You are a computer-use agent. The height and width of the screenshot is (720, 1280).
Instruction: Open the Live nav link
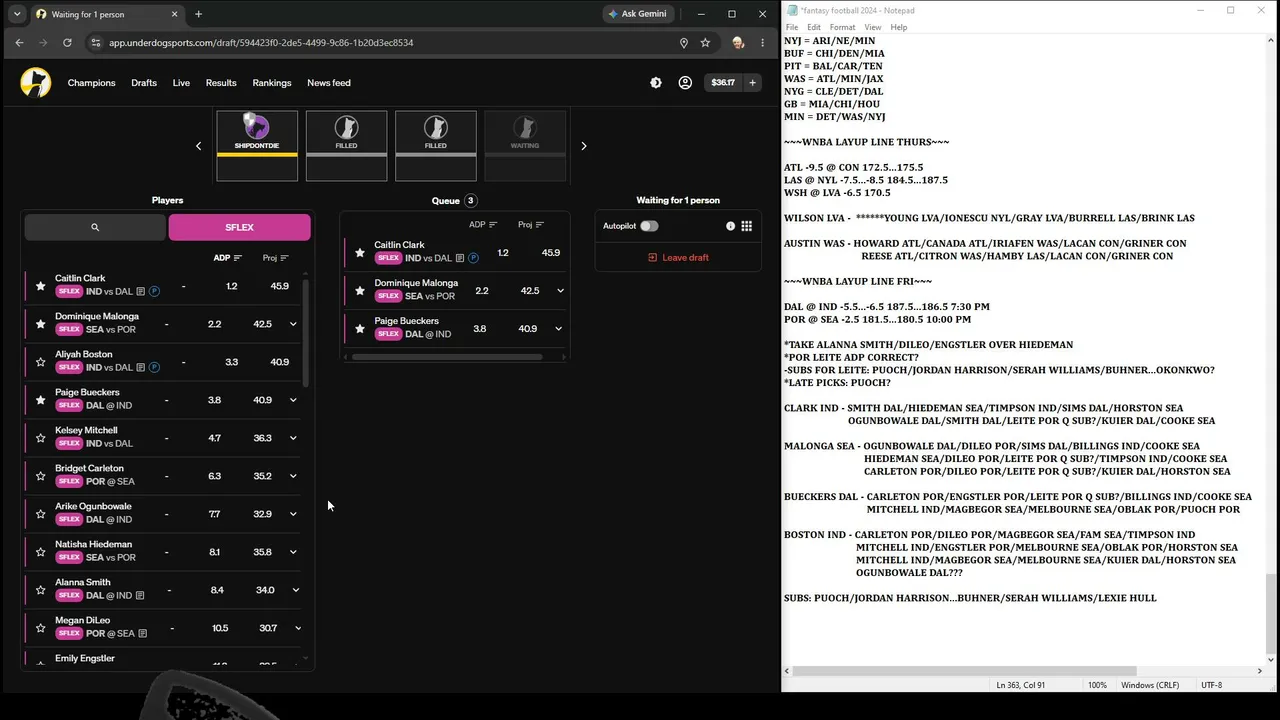181,83
